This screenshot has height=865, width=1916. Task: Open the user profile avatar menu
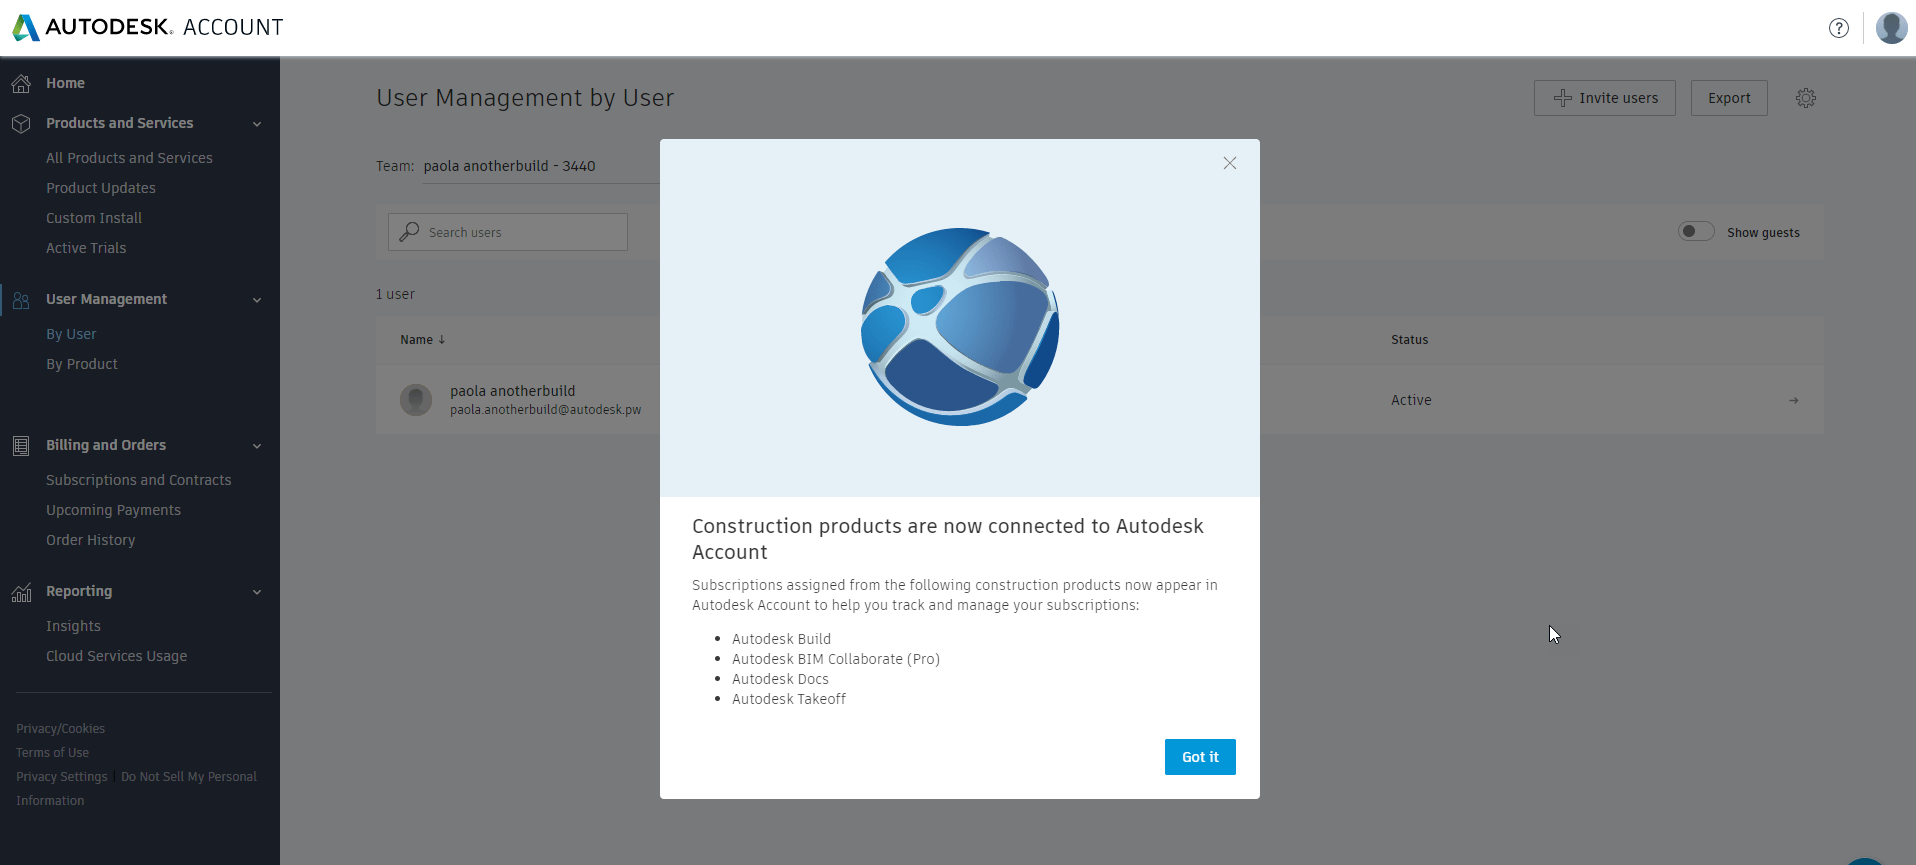tap(1891, 28)
